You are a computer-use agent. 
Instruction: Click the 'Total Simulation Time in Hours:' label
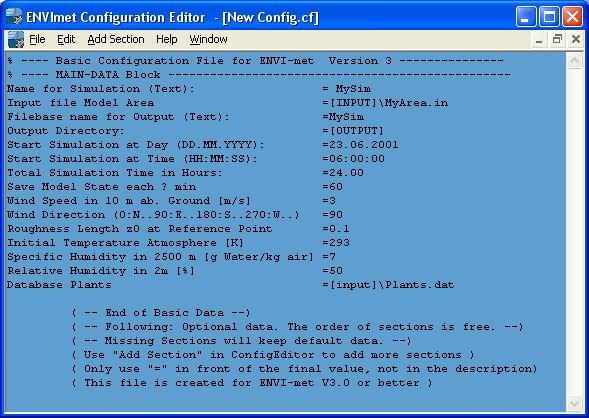115,173
